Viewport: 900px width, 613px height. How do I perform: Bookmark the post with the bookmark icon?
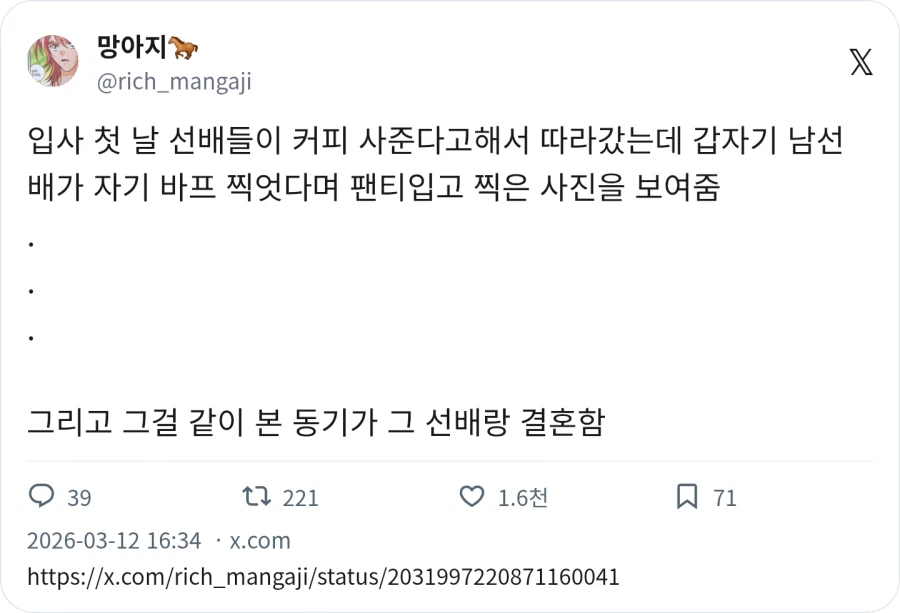tap(687, 497)
